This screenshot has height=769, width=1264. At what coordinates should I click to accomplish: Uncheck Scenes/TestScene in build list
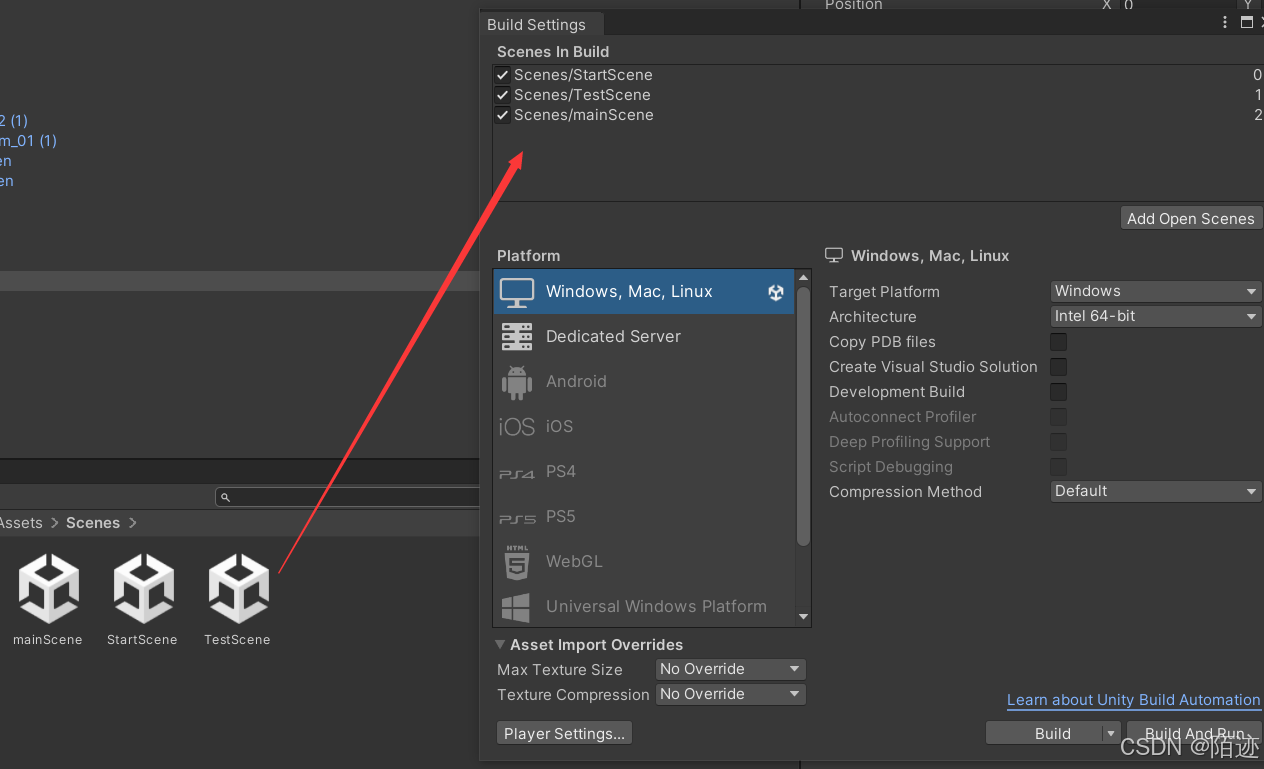tap(503, 95)
